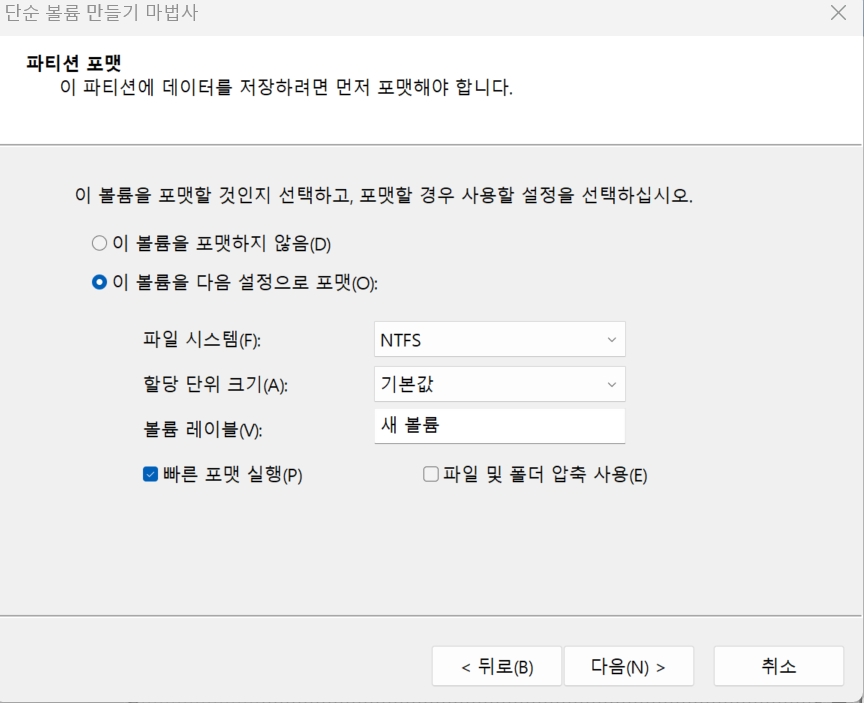Click the 볼륨 레이블(V): label
Screen dimensions: 864x703
[203, 429]
